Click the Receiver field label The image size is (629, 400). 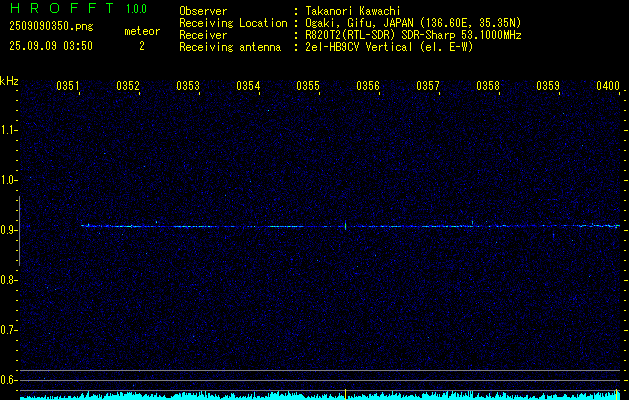(x=203, y=35)
